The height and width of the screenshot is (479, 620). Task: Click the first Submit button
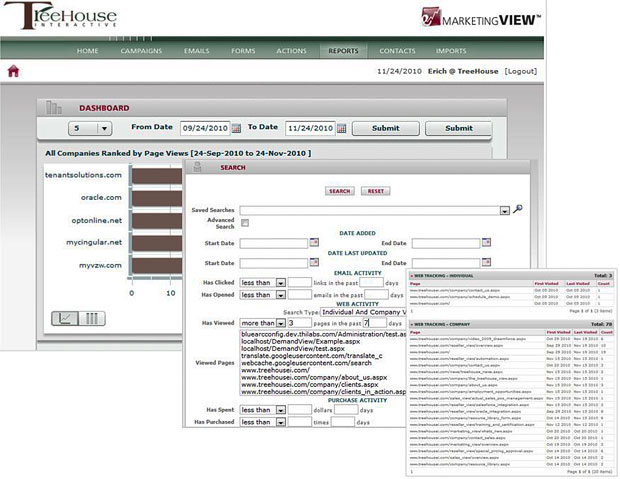tap(386, 128)
